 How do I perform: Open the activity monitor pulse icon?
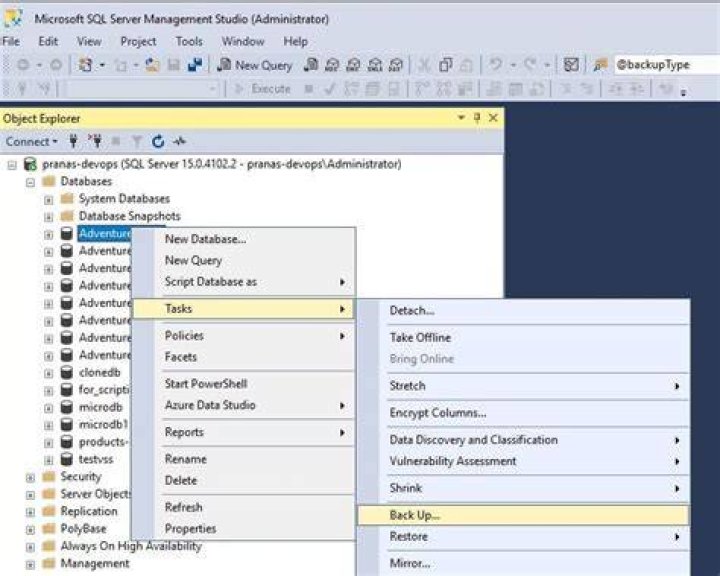pyautogui.click(x=179, y=141)
